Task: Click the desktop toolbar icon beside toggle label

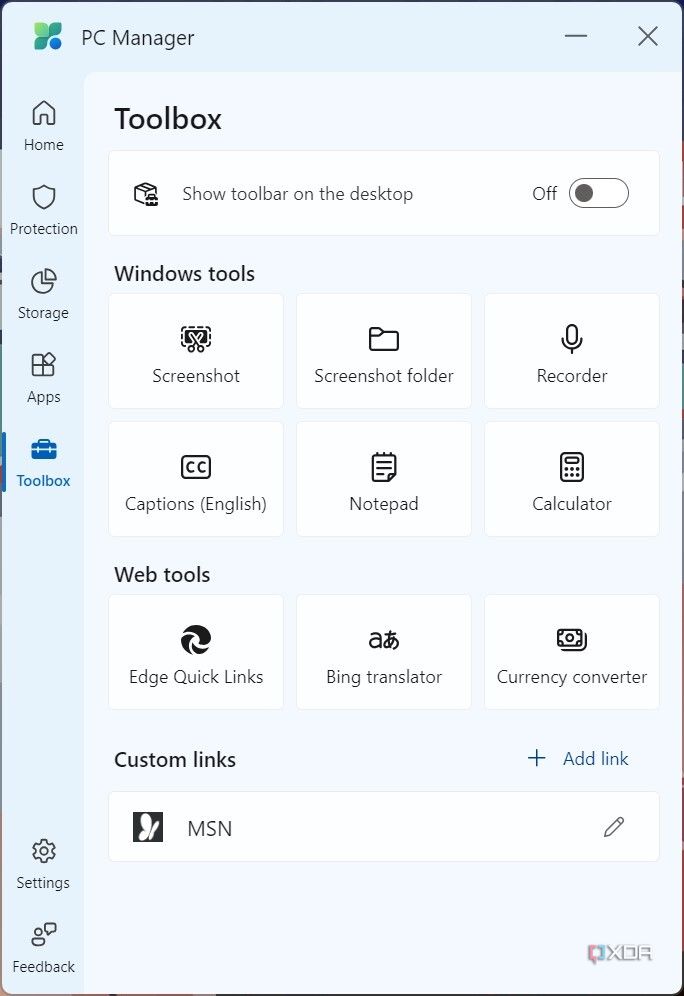Action: [146, 194]
